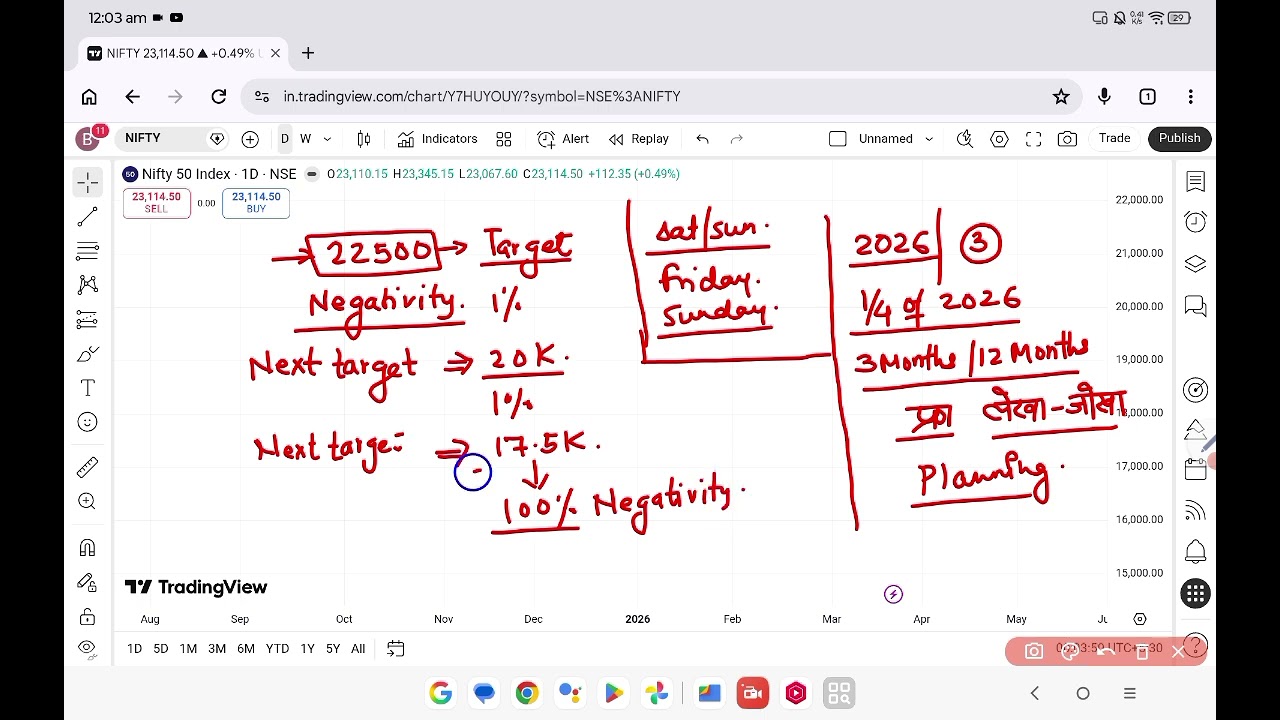Open the emoji icons tool

[x=88, y=423]
